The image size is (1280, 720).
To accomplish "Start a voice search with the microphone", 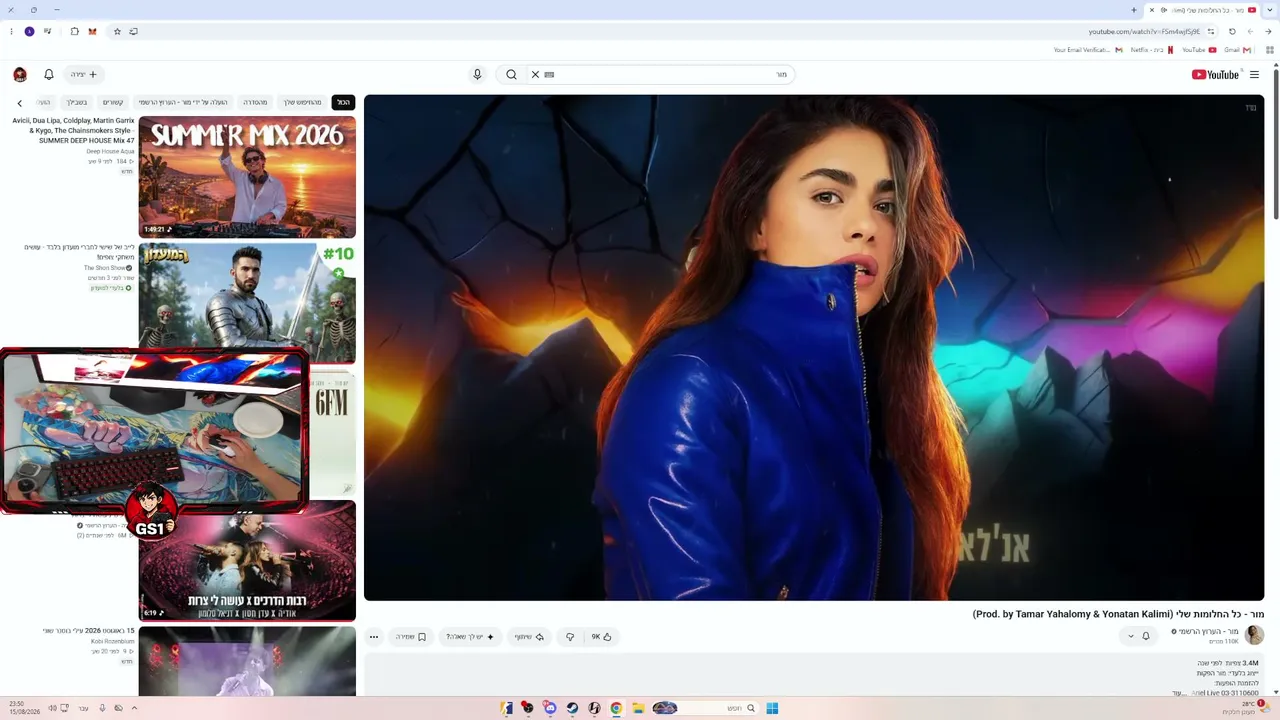I will (x=477, y=74).
